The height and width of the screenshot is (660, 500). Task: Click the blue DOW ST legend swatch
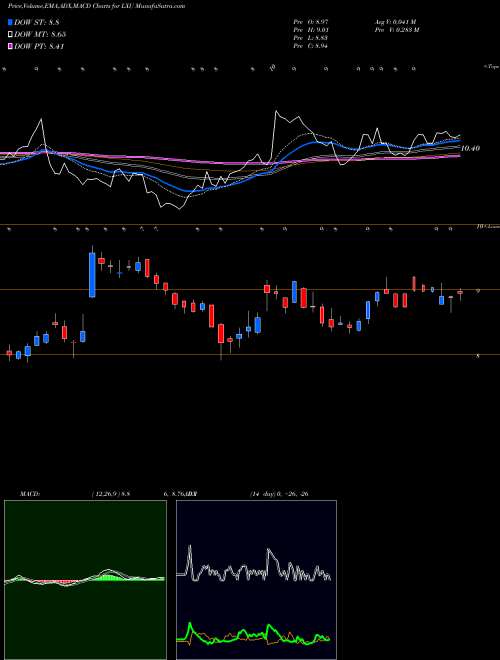pyautogui.click(x=11, y=22)
